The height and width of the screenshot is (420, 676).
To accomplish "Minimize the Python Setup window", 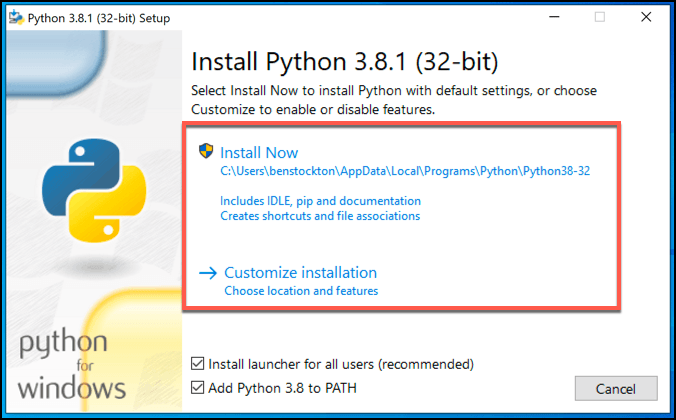I will 548,17.
